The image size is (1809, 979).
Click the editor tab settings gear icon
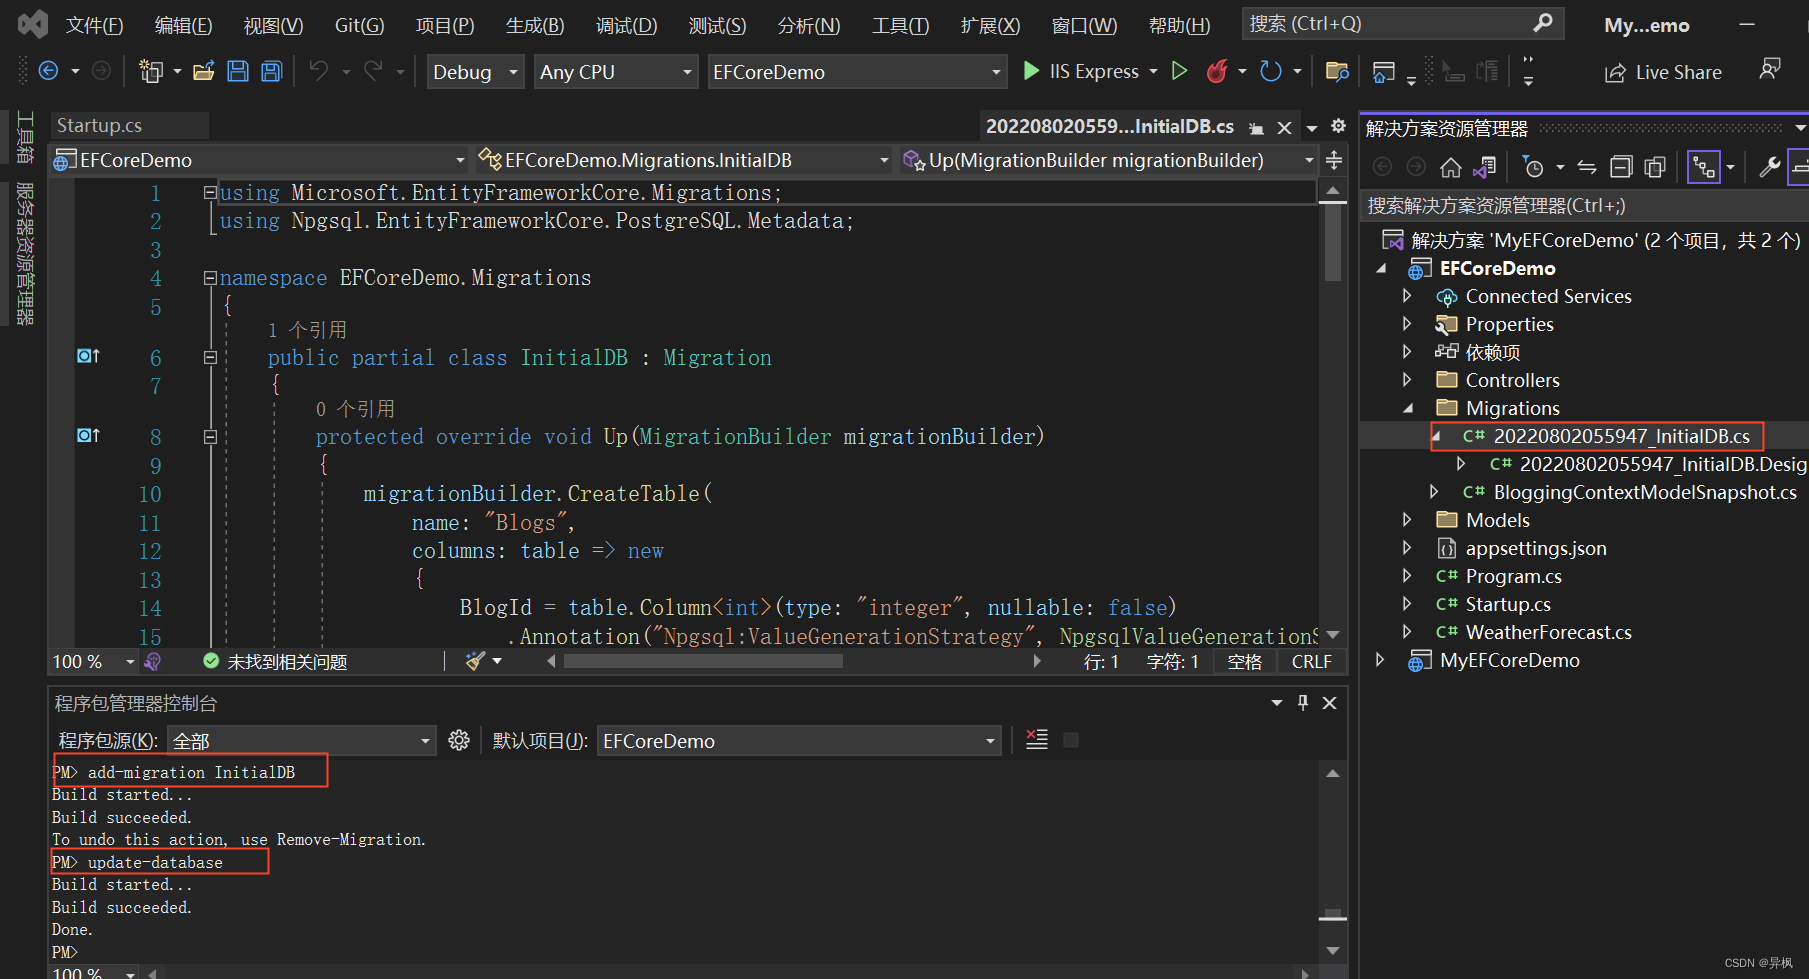coord(1338,126)
